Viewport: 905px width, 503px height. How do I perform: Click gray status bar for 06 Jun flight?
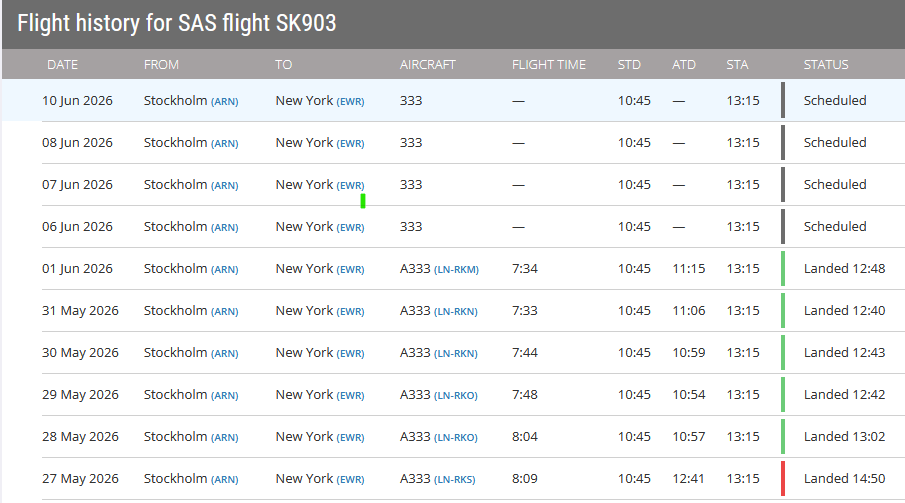[783, 226]
